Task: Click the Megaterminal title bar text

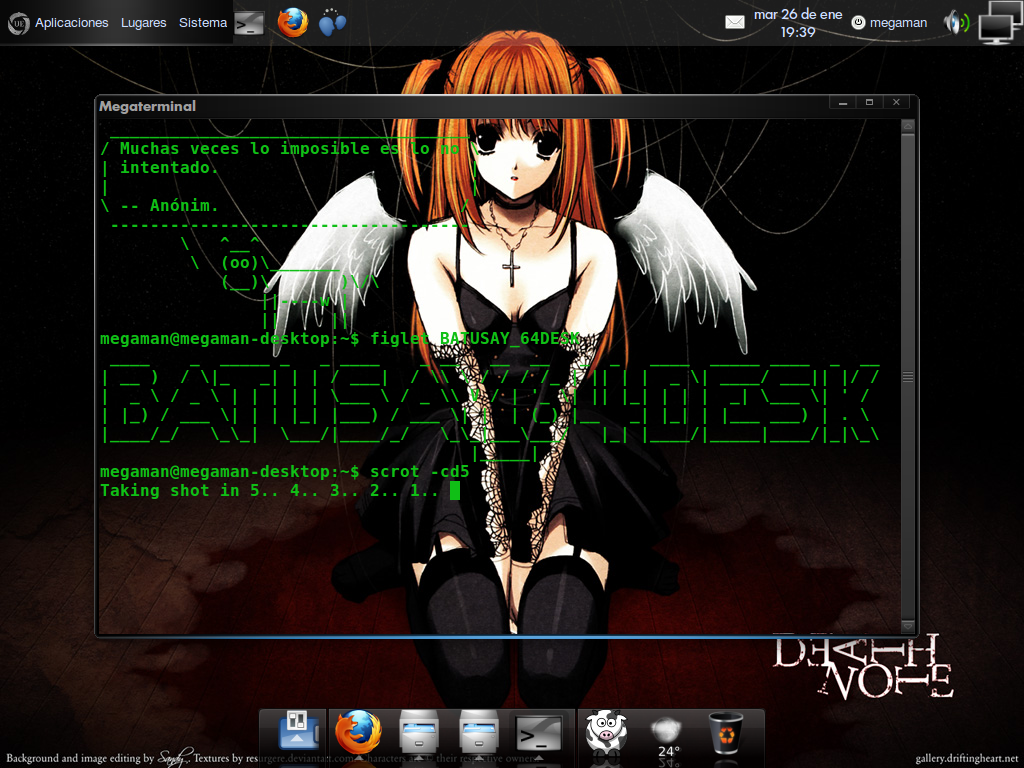Action: pyautogui.click(x=148, y=106)
